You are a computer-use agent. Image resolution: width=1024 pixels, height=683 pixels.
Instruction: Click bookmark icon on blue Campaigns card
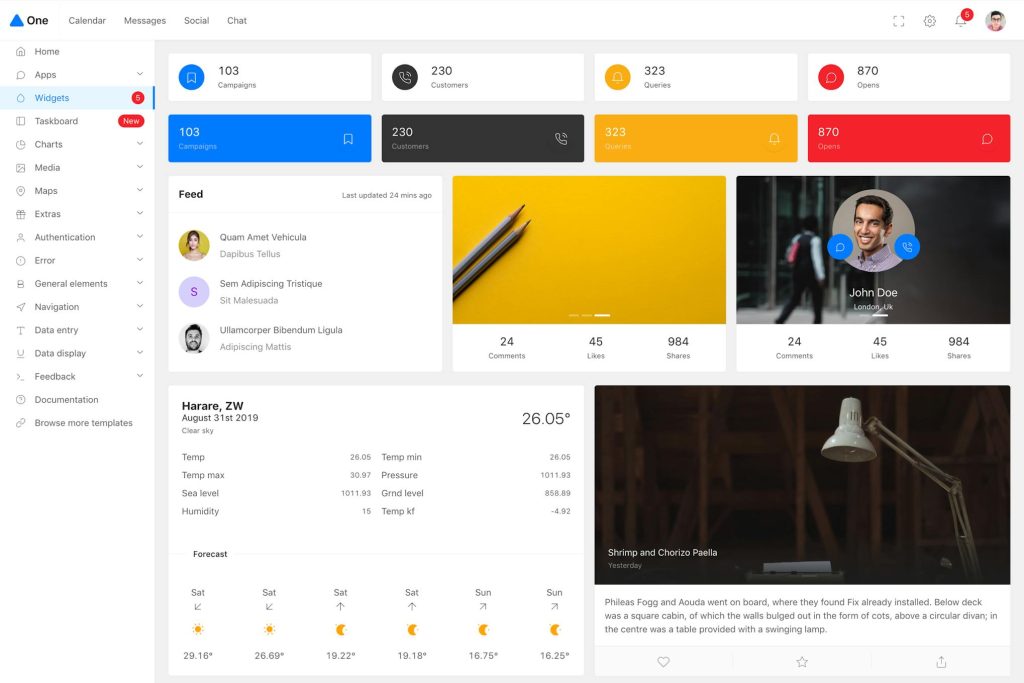[x=348, y=139]
